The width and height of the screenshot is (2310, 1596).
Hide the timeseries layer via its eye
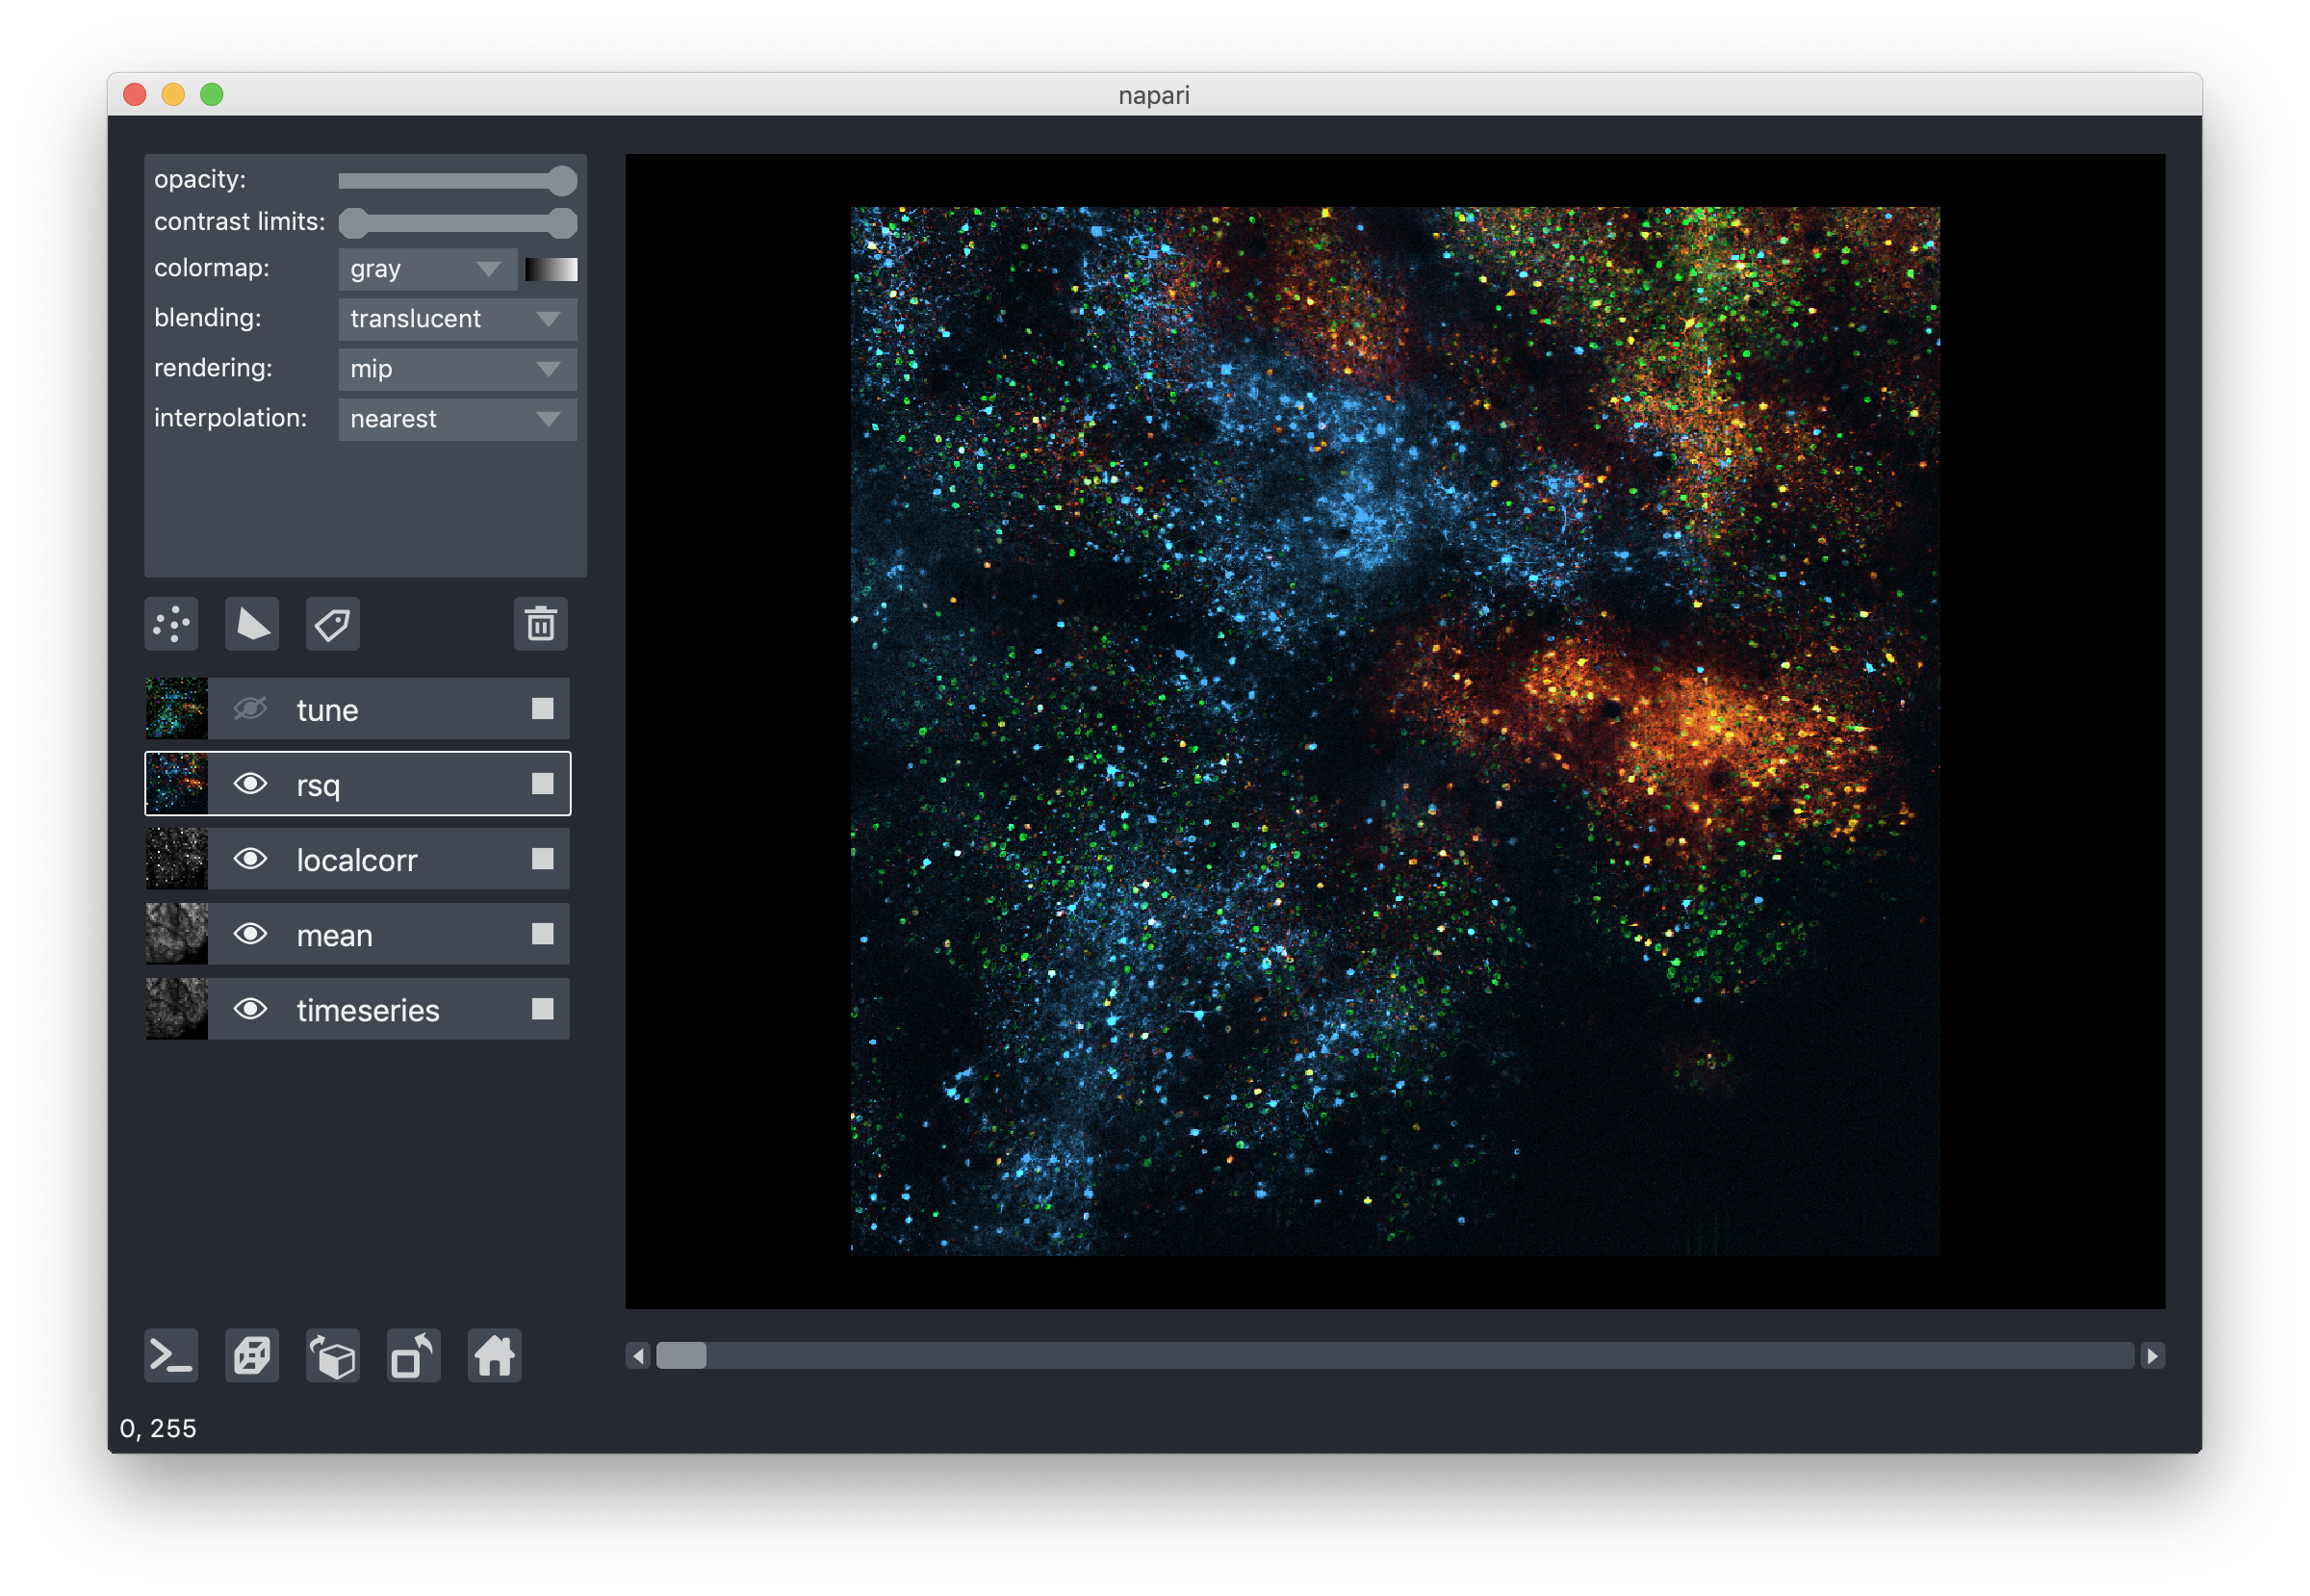[250, 1009]
